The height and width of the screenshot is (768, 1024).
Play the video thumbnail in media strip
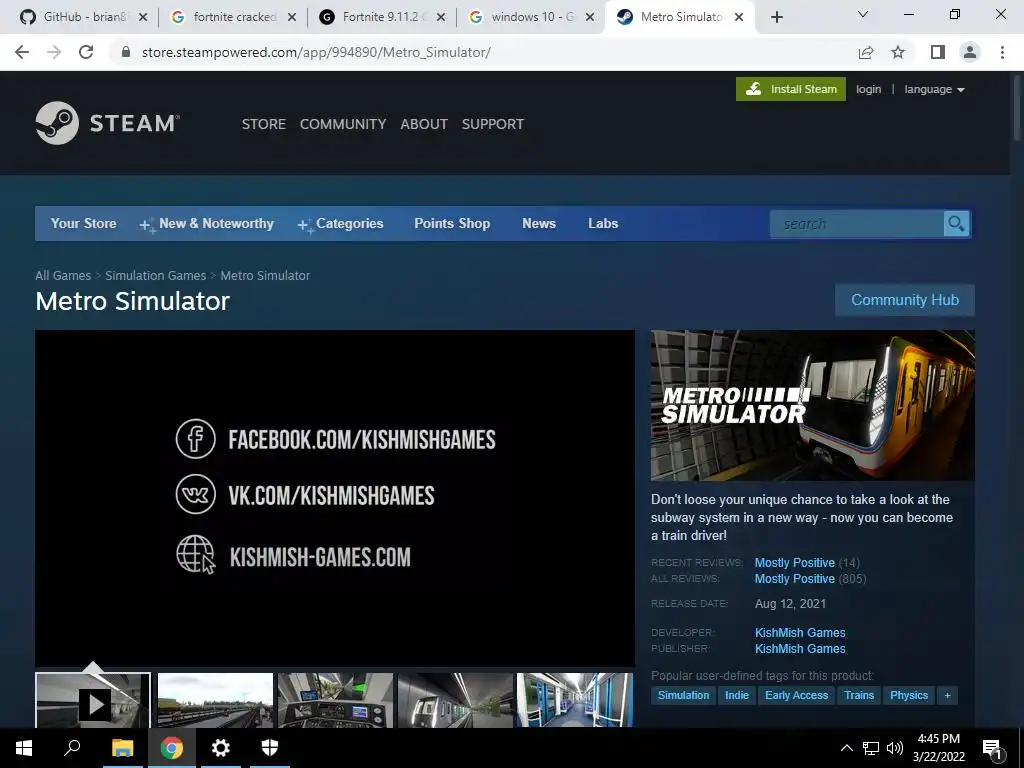tap(93, 701)
